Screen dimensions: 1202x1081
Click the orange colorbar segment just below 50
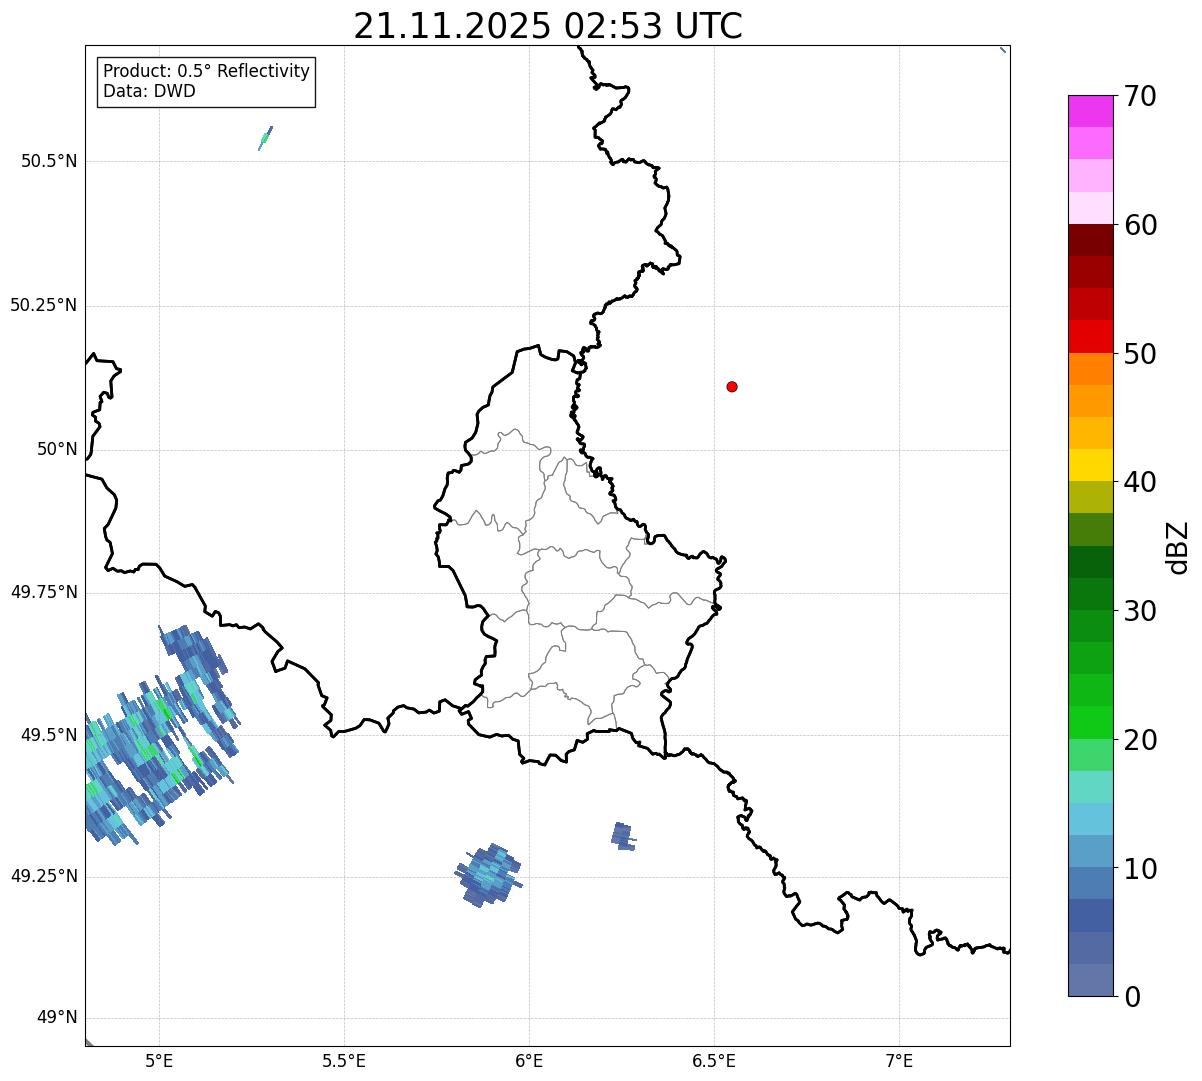pos(1090,369)
